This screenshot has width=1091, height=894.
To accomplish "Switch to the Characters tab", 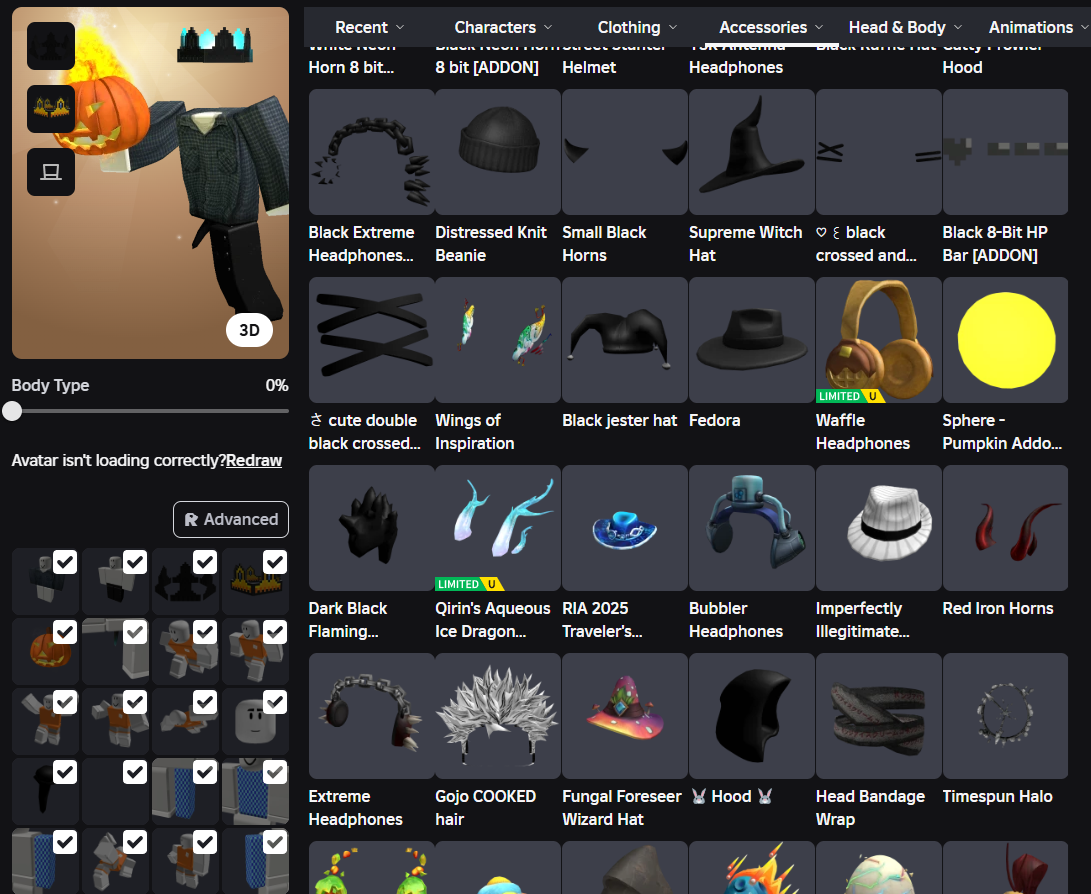I will pyautogui.click(x=495, y=27).
